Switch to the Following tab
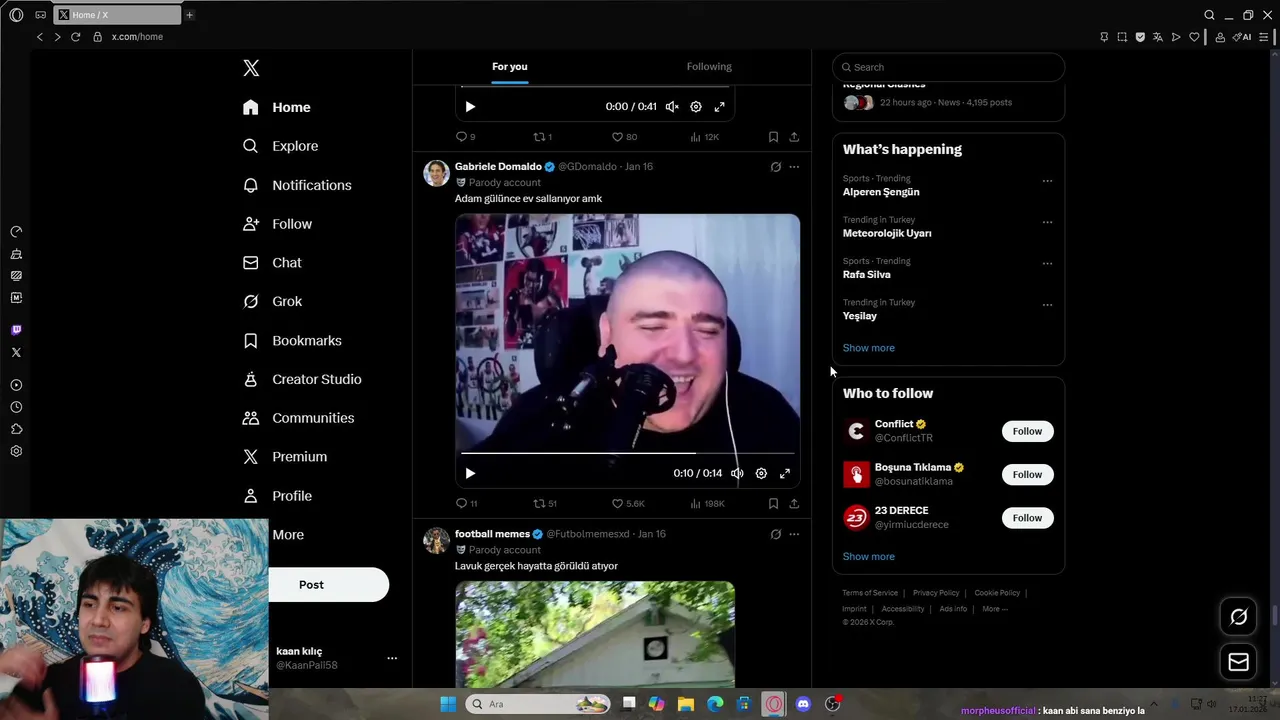1280x720 pixels. click(709, 66)
